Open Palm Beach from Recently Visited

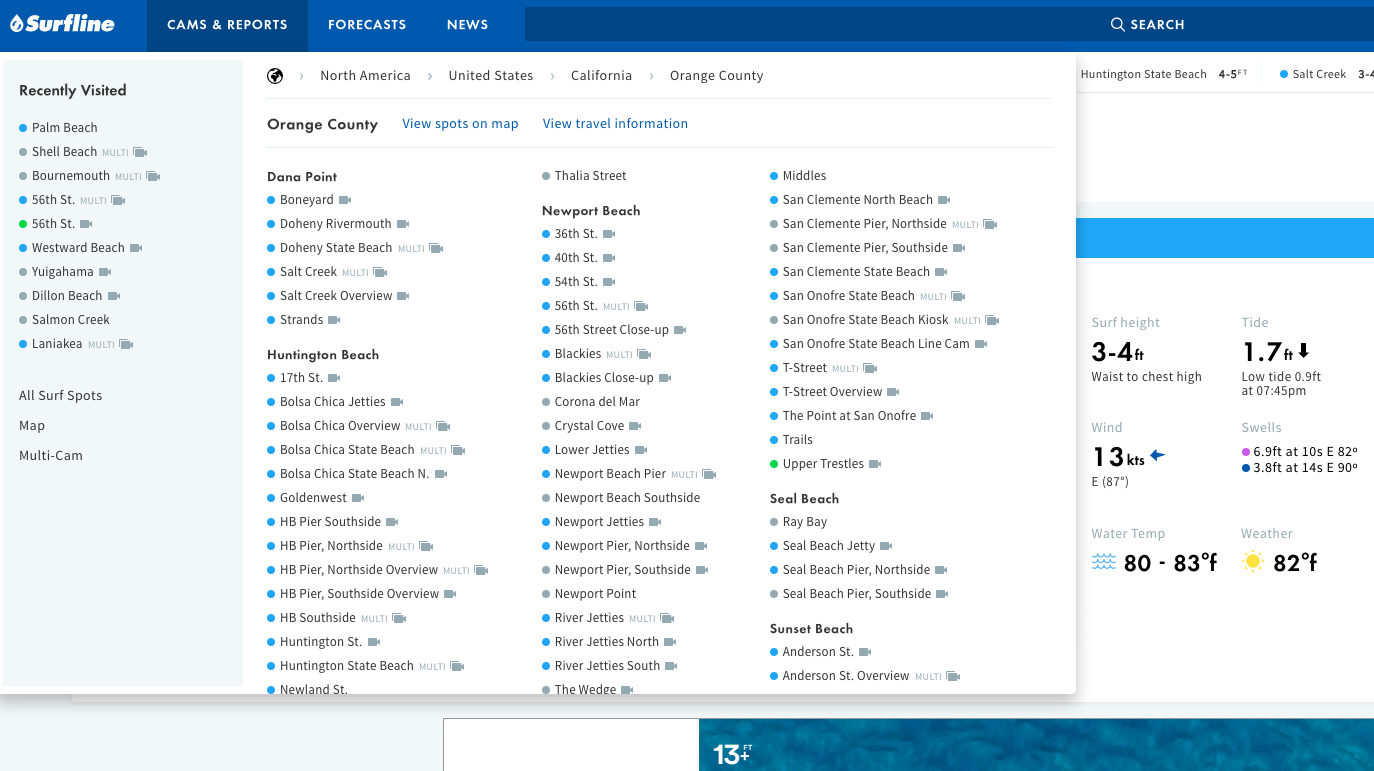click(64, 128)
